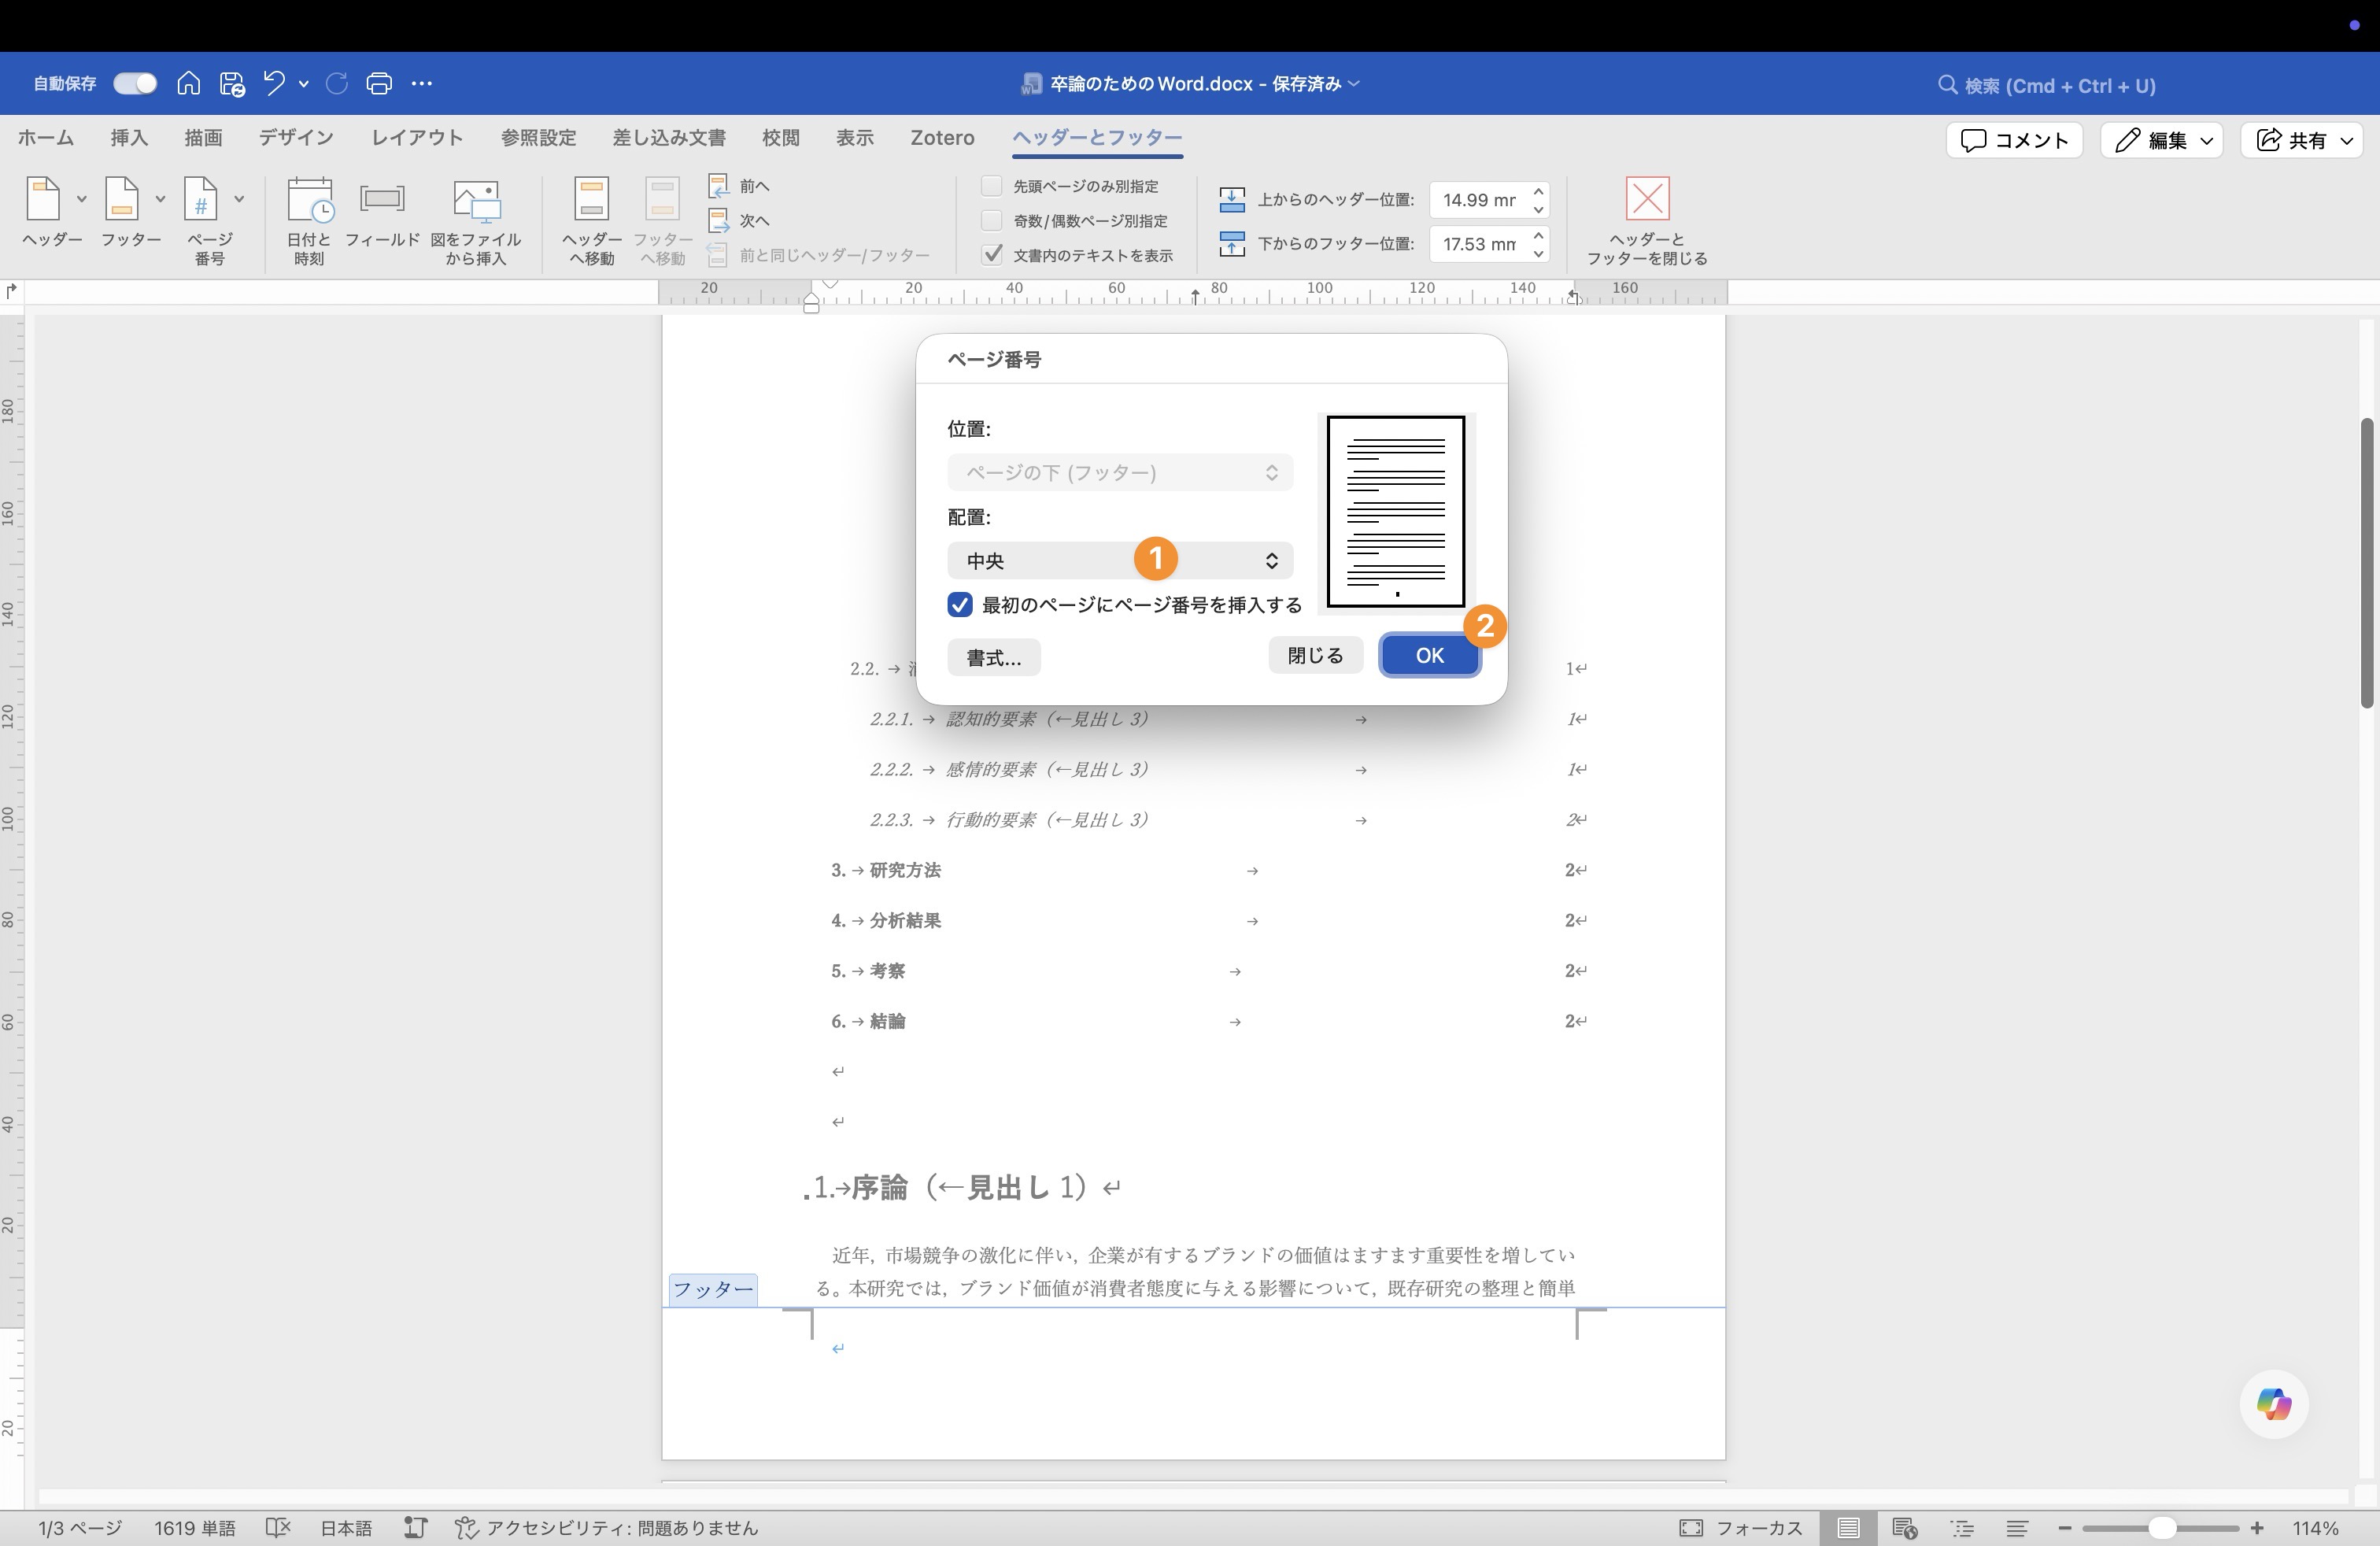
Task: Adjust the zoom slider in status bar
Action: coord(2161,1528)
